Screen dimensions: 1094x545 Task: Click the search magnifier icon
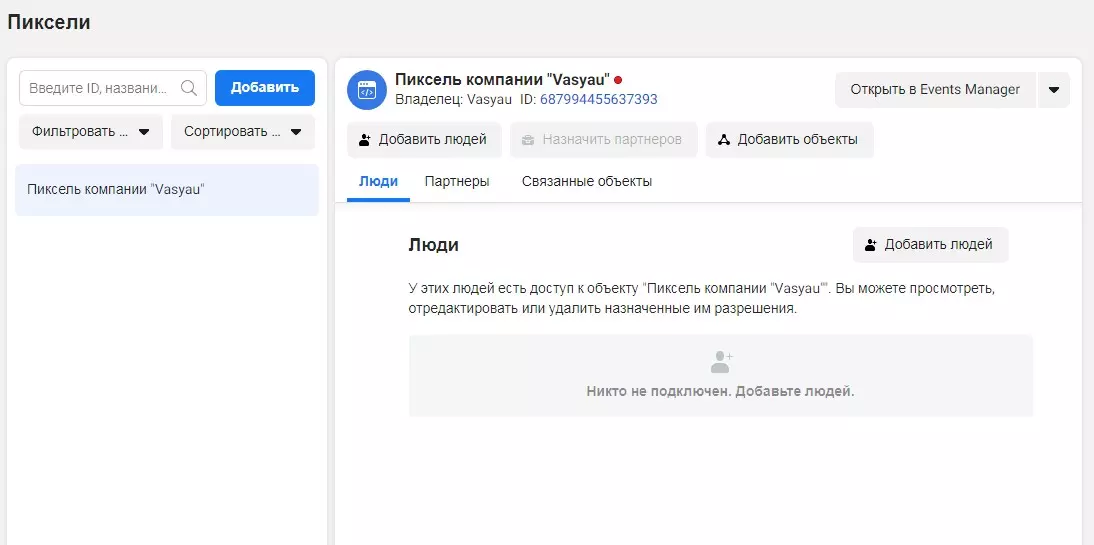coord(188,88)
